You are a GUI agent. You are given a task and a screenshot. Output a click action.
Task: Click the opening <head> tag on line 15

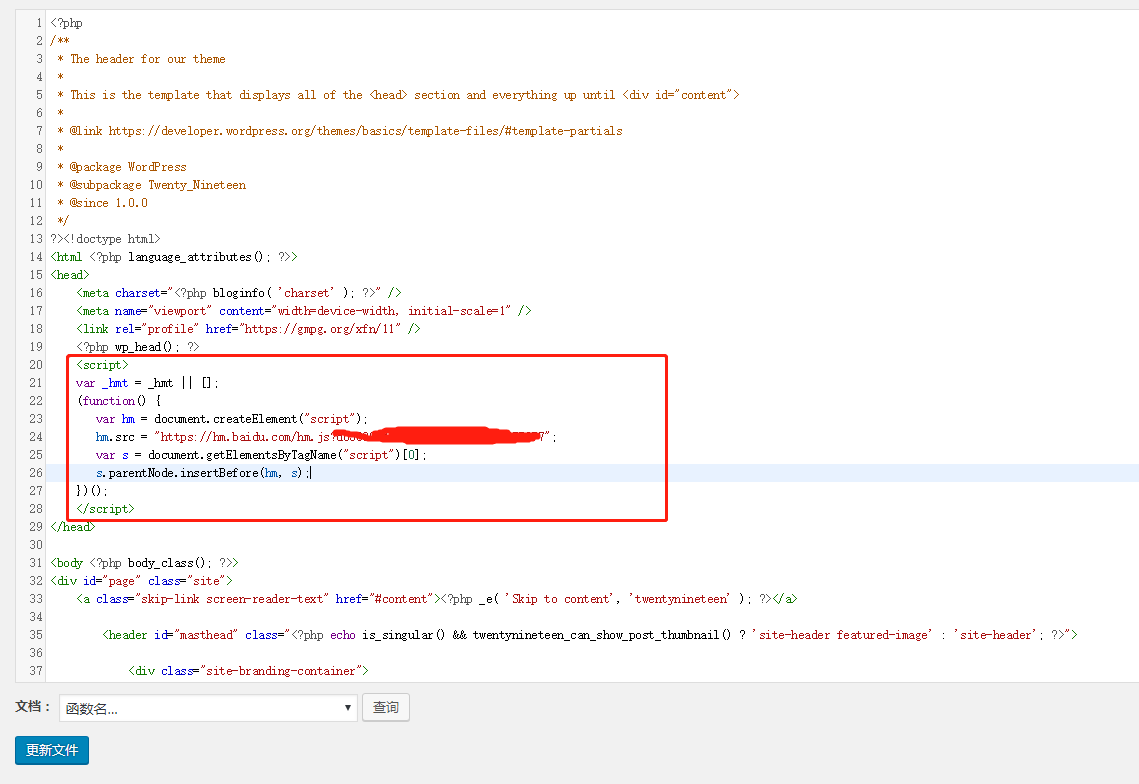point(70,275)
